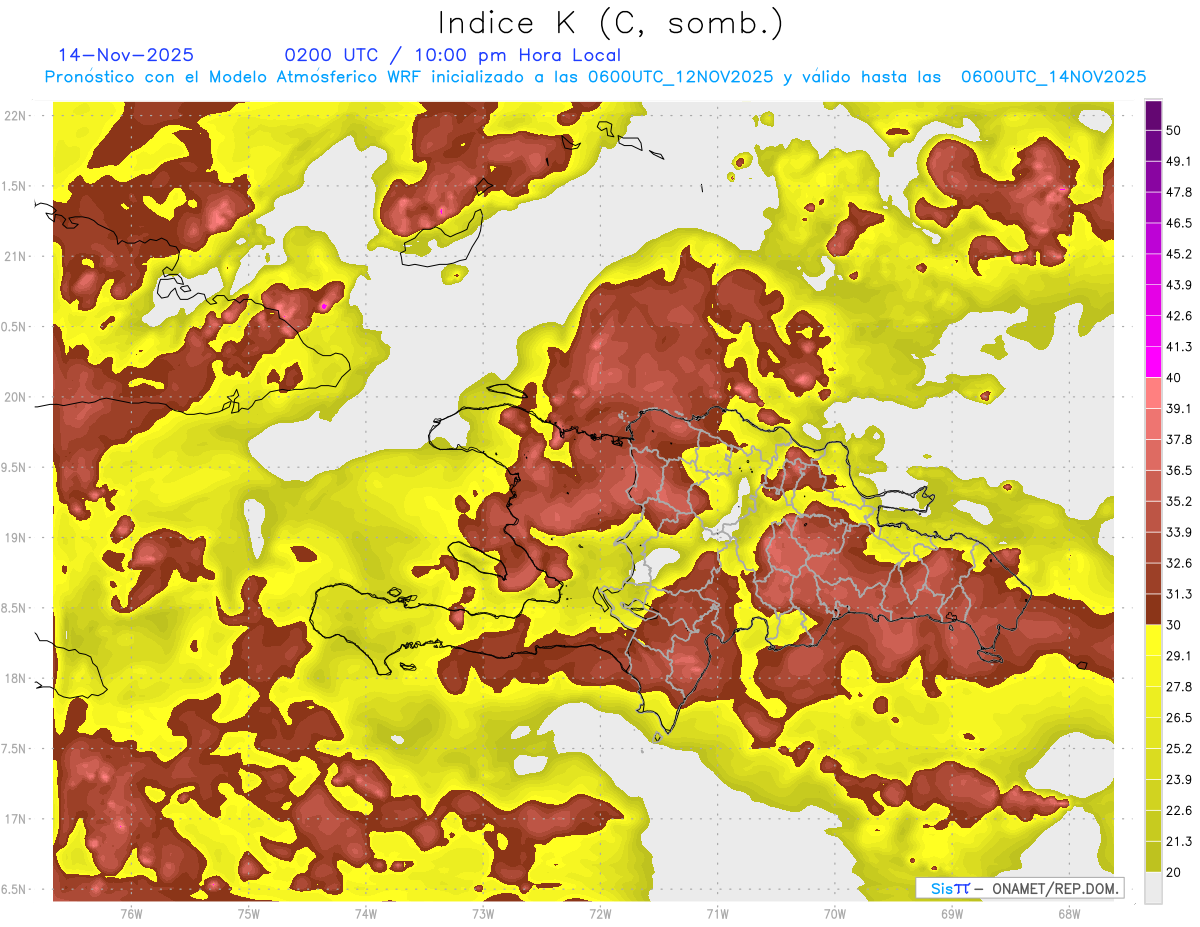Click latitude label '21N'
Image resolution: width=1200 pixels, height=927 pixels.
[15, 256]
